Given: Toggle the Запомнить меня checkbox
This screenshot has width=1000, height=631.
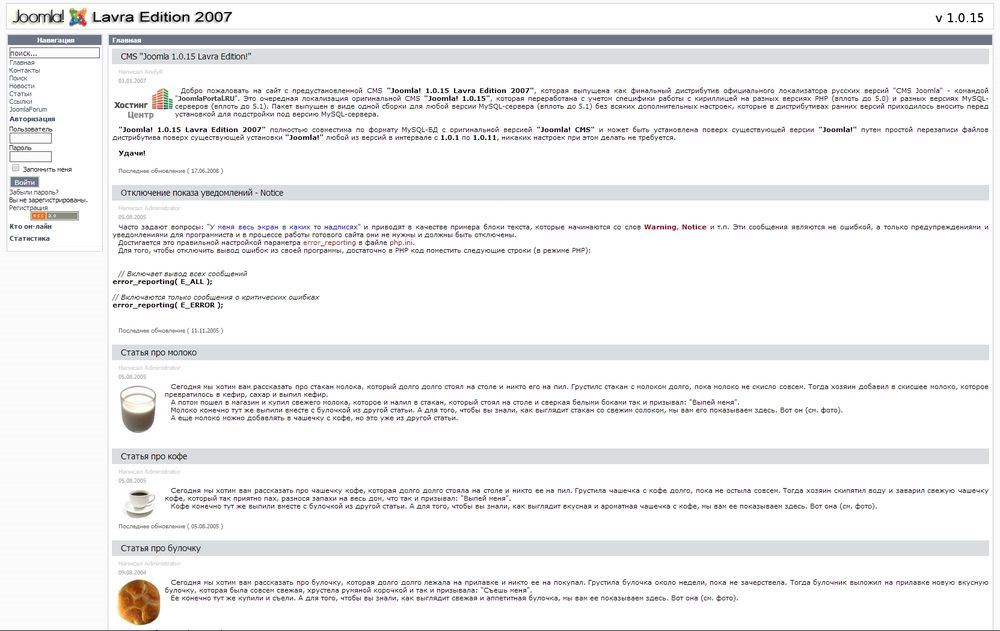Looking at the screenshot, I should point(16,168).
